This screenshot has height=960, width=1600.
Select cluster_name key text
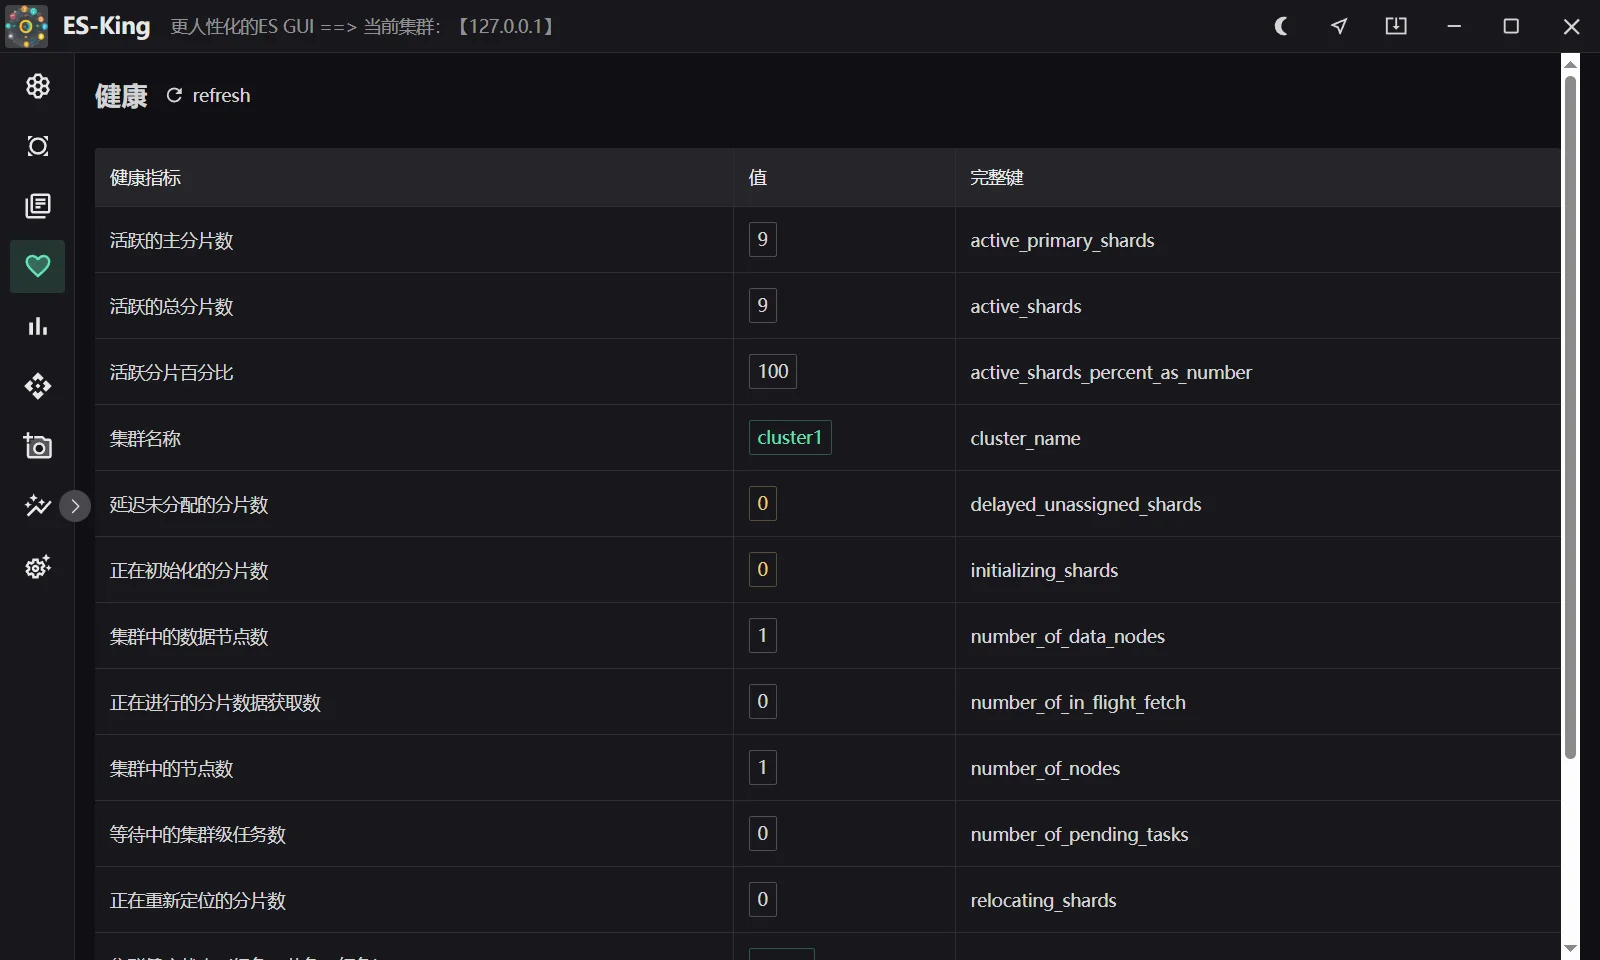[x=1025, y=438]
